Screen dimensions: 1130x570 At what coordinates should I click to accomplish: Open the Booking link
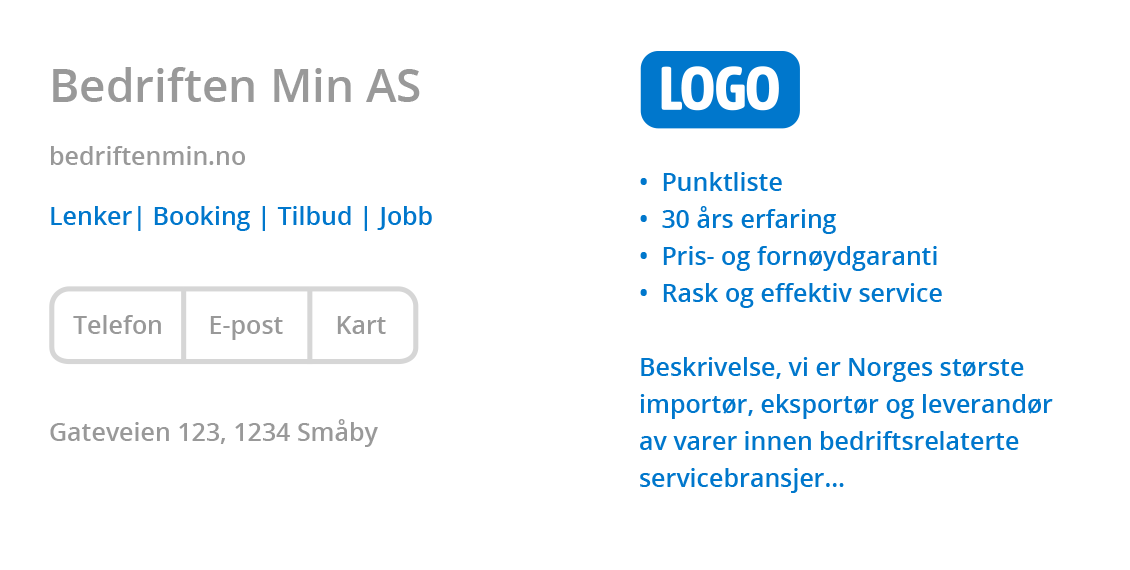[201, 217]
